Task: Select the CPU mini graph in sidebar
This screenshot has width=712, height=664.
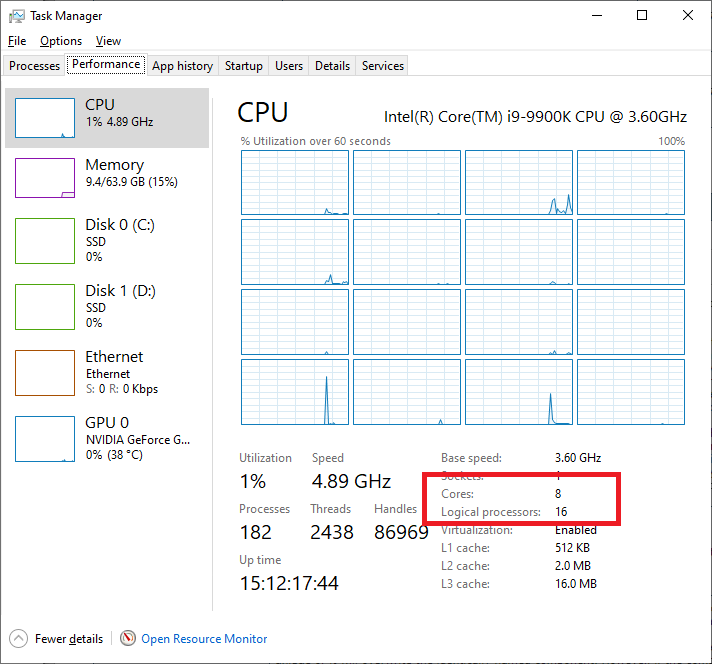Action: pyautogui.click(x=45, y=118)
